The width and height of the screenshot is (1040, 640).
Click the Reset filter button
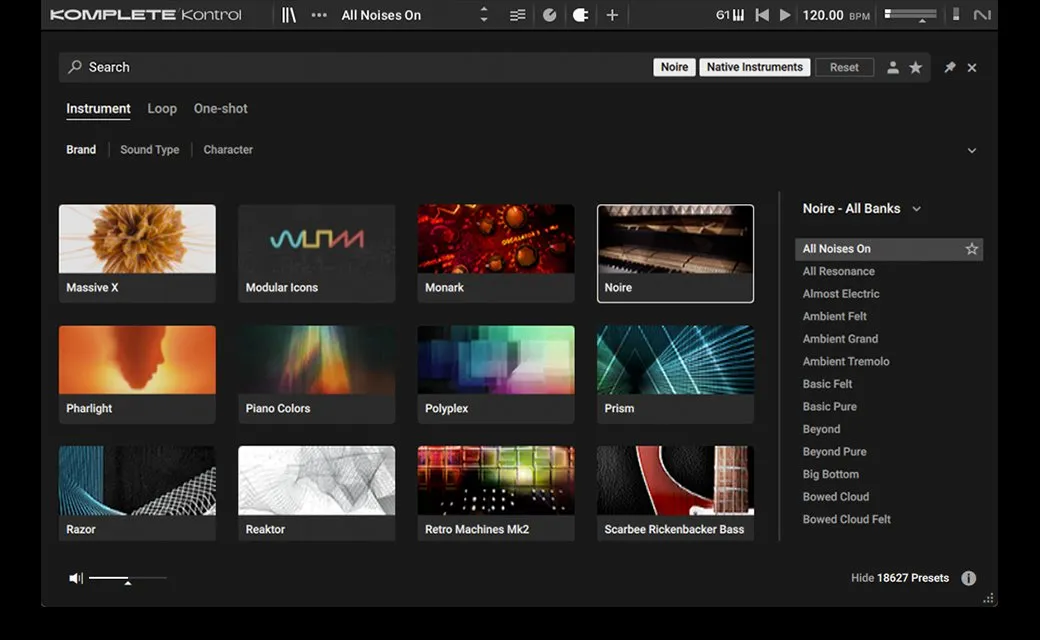[843, 67]
